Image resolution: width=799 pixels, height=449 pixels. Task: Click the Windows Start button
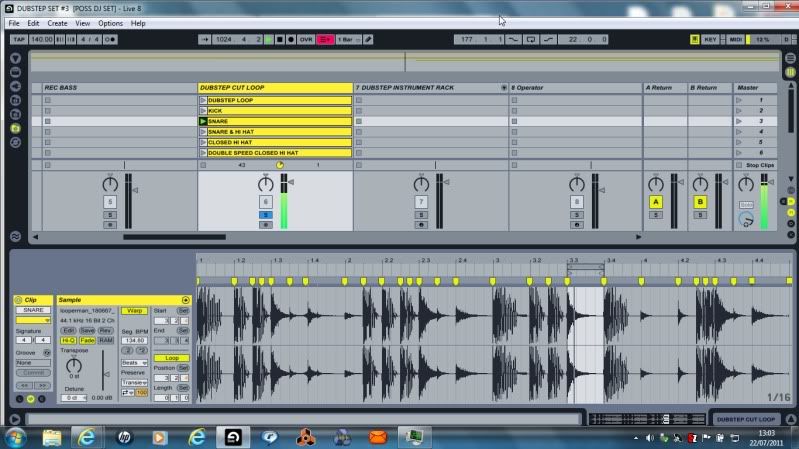[x=17, y=437]
